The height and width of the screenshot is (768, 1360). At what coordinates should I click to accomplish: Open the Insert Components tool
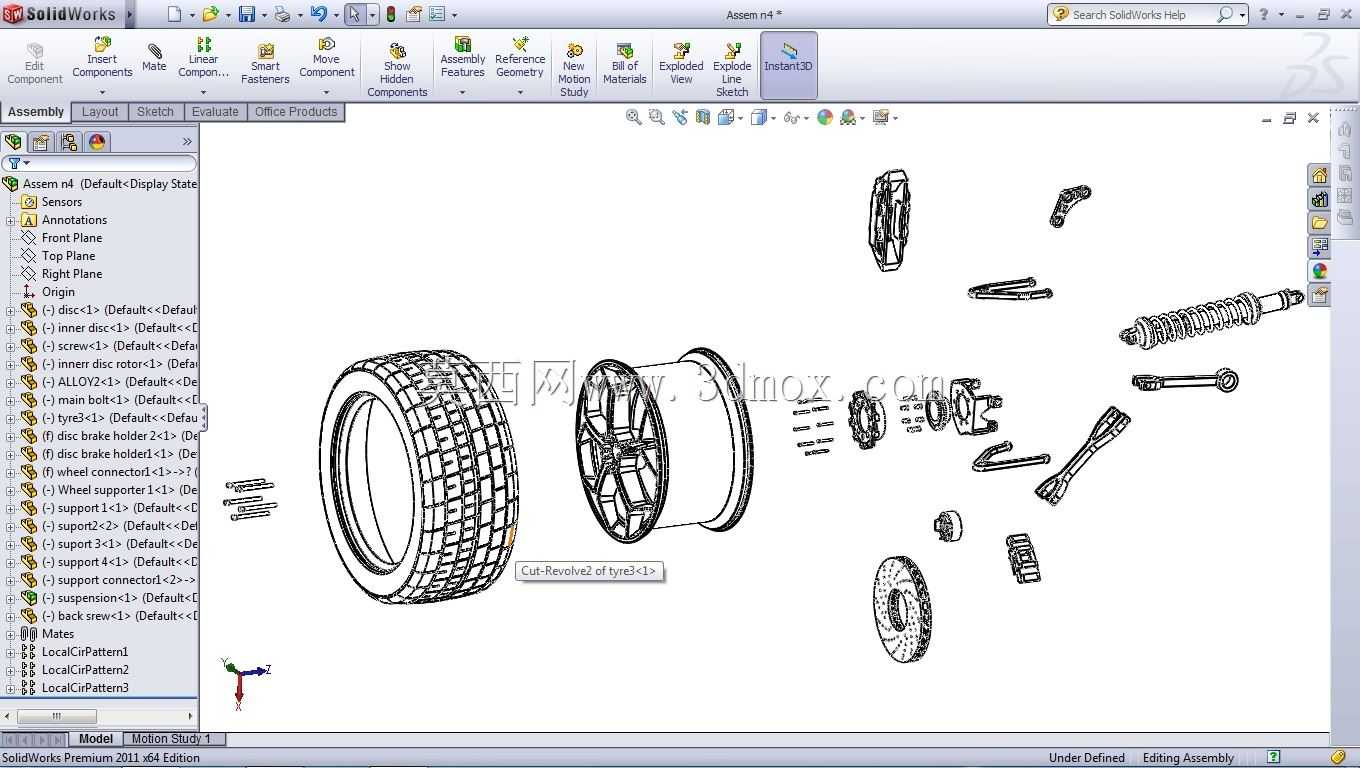102,58
